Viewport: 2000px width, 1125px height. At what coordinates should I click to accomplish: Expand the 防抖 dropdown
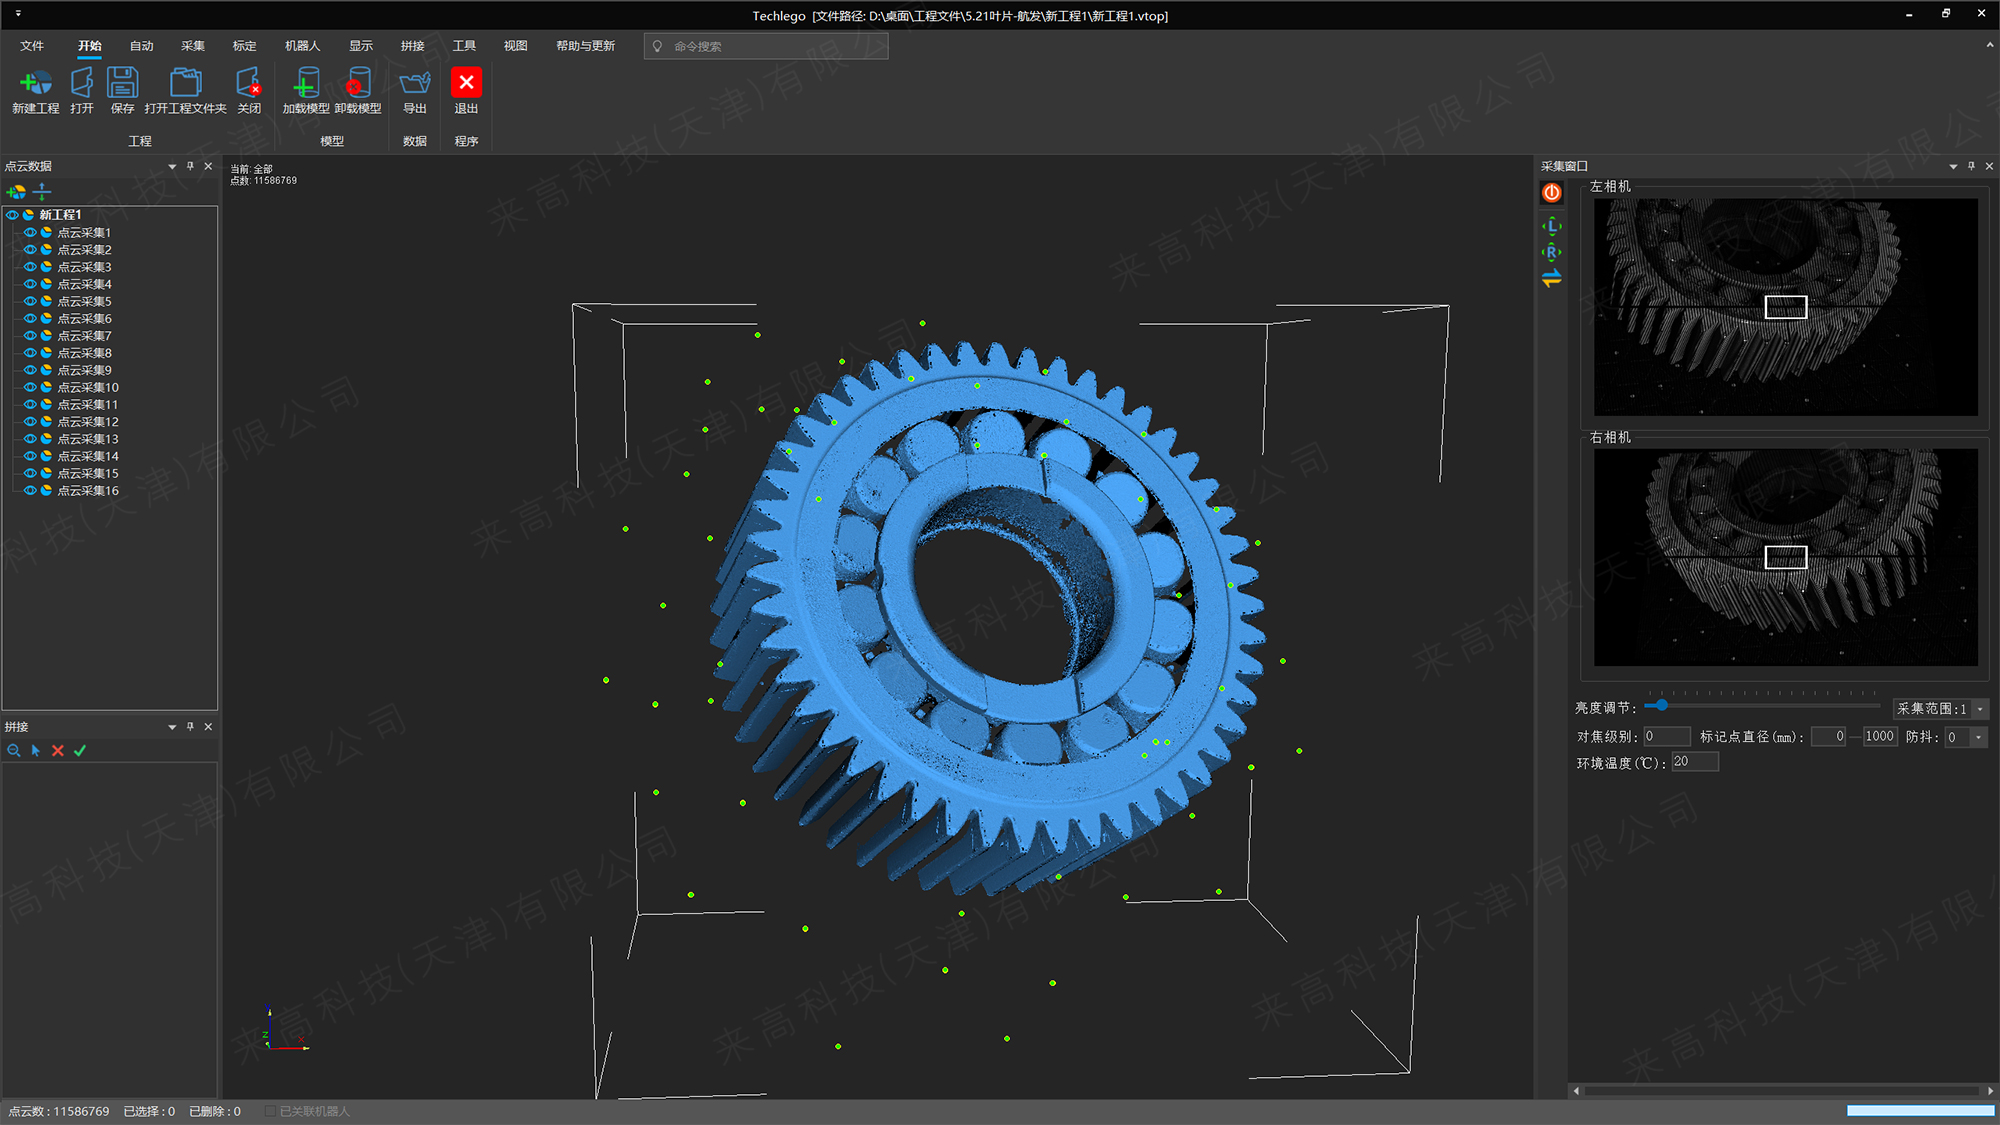(1978, 737)
